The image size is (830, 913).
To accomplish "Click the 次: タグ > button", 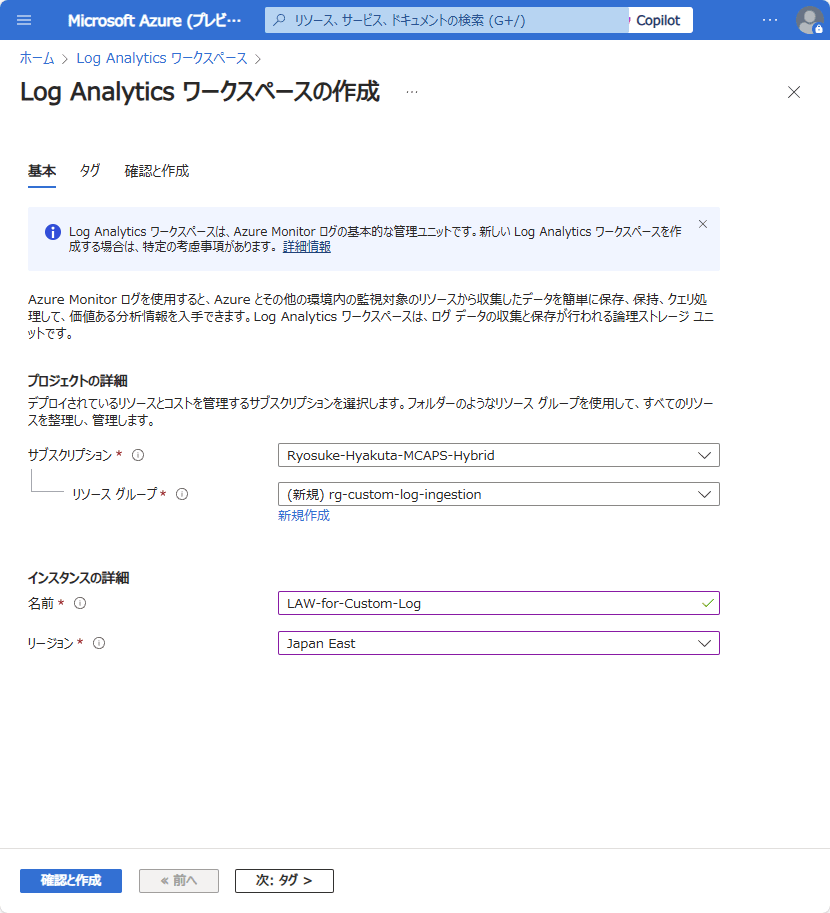I will (284, 880).
